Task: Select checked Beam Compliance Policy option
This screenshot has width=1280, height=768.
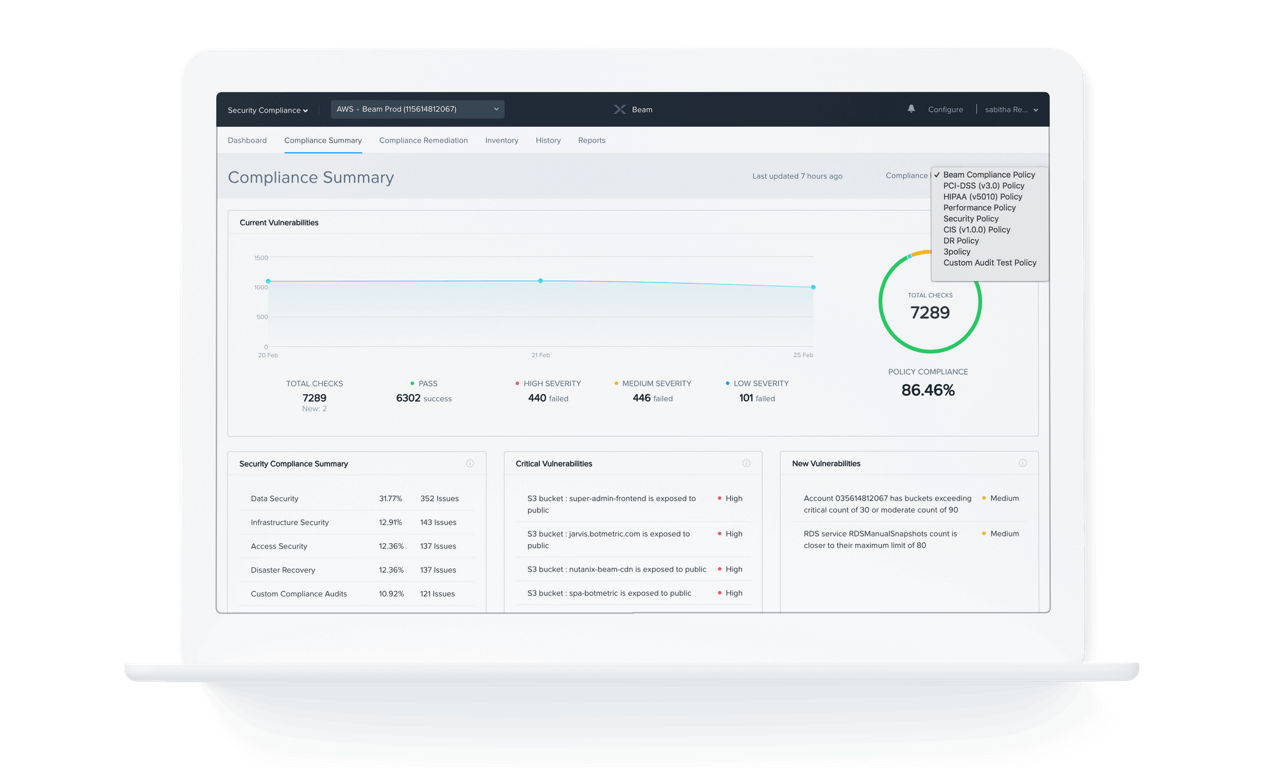Action: click(989, 175)
